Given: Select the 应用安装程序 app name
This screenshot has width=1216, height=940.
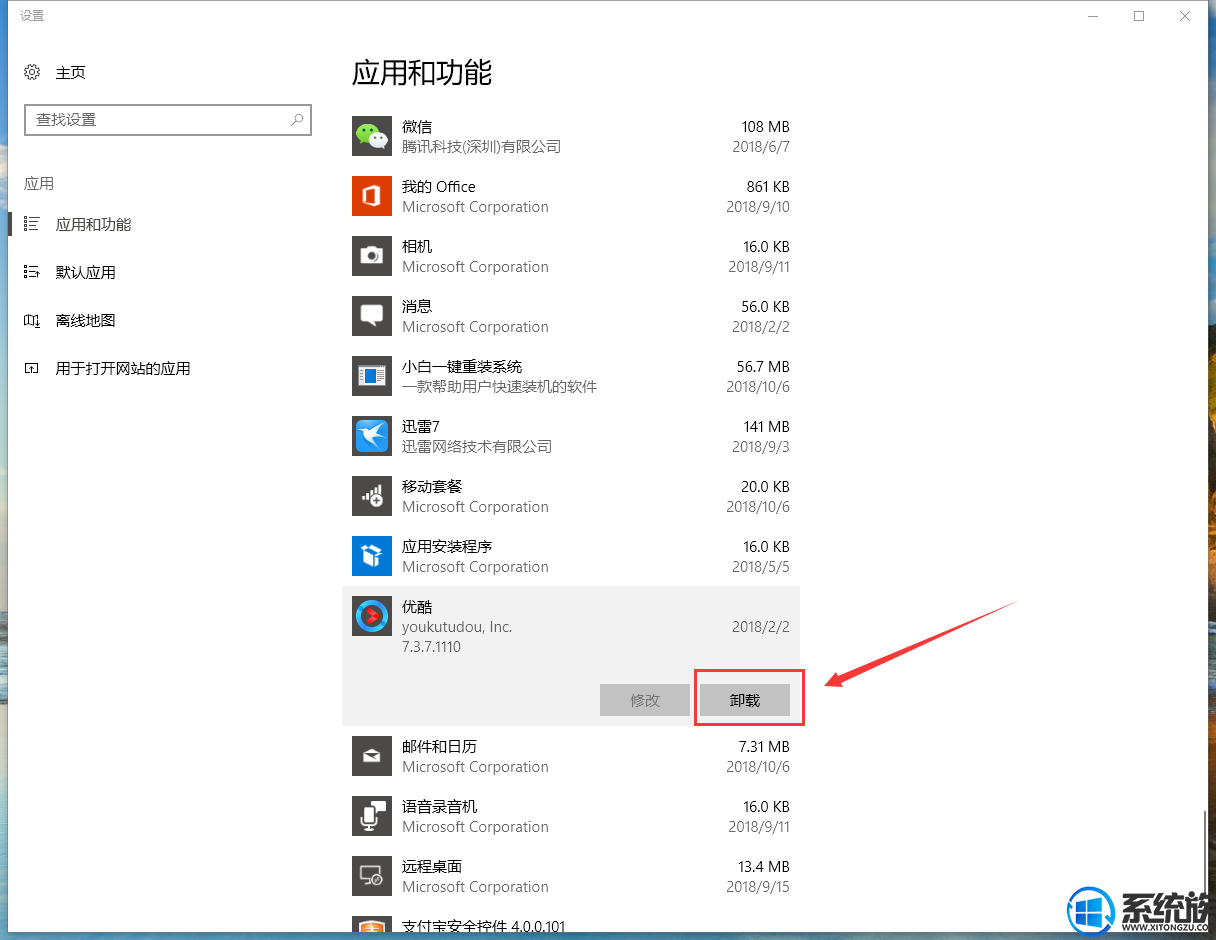Looking at the screenshot, I should 447,546.
